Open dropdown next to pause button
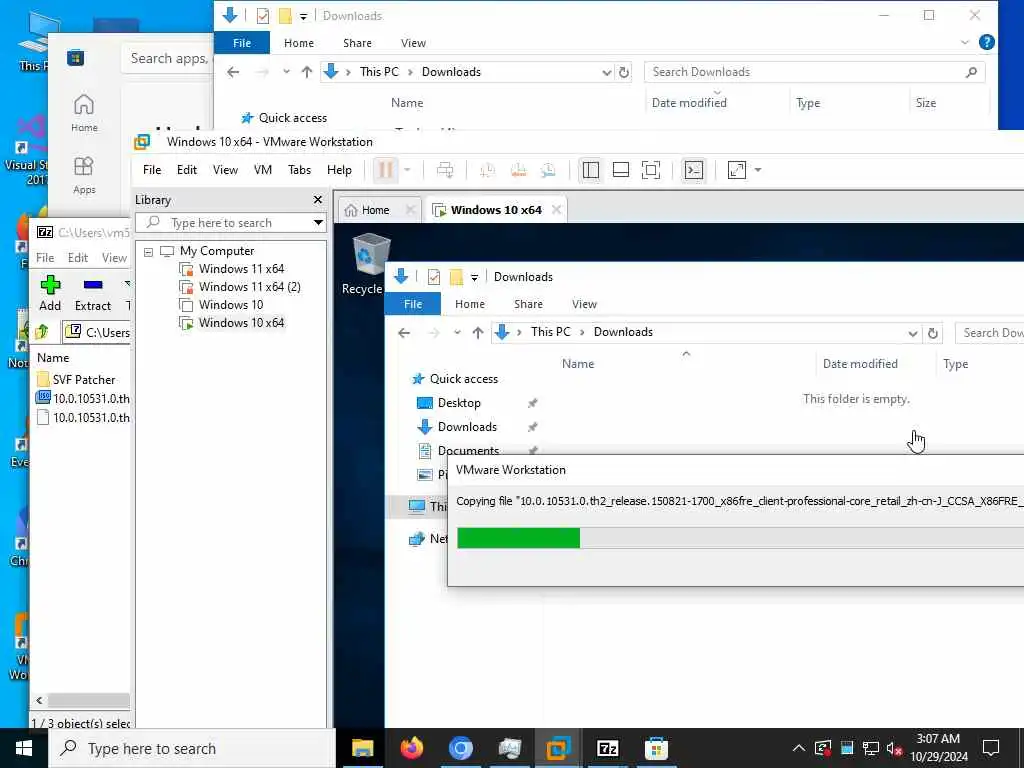This screenshot has height=768, width=1024. [408, 170]
